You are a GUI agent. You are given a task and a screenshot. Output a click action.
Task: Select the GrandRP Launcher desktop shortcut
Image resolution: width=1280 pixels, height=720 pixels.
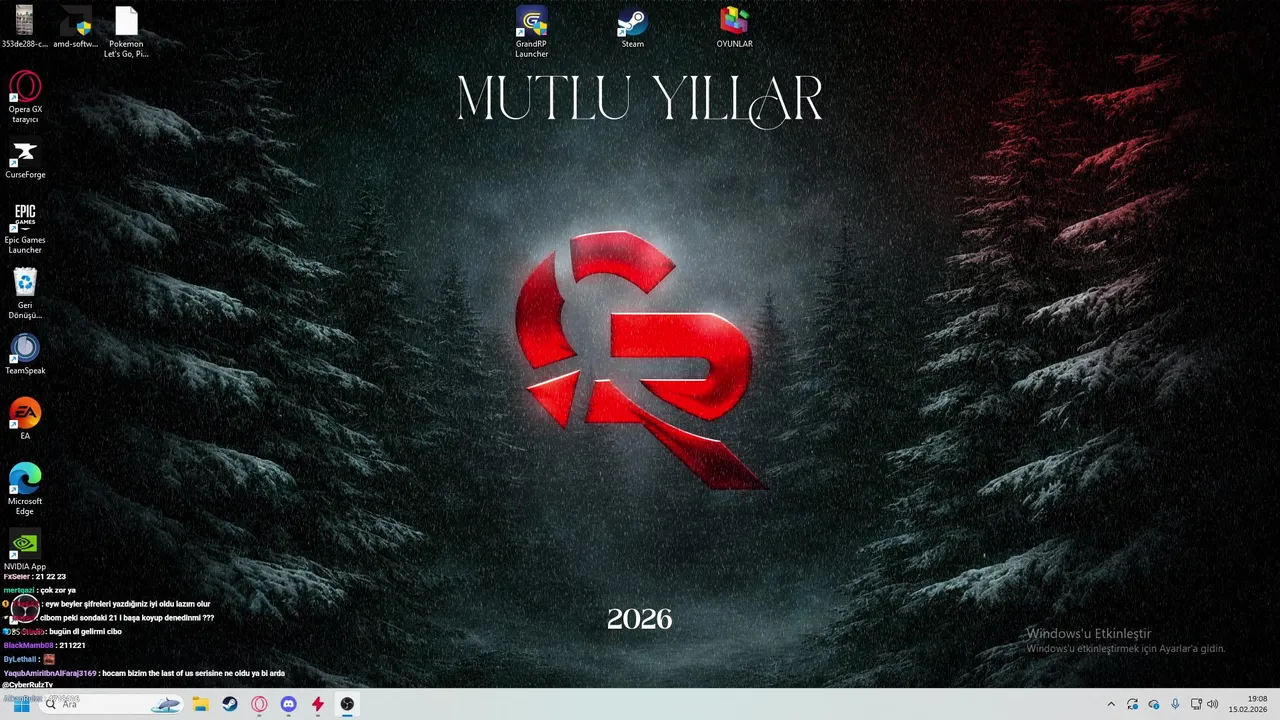coord(531,32)
